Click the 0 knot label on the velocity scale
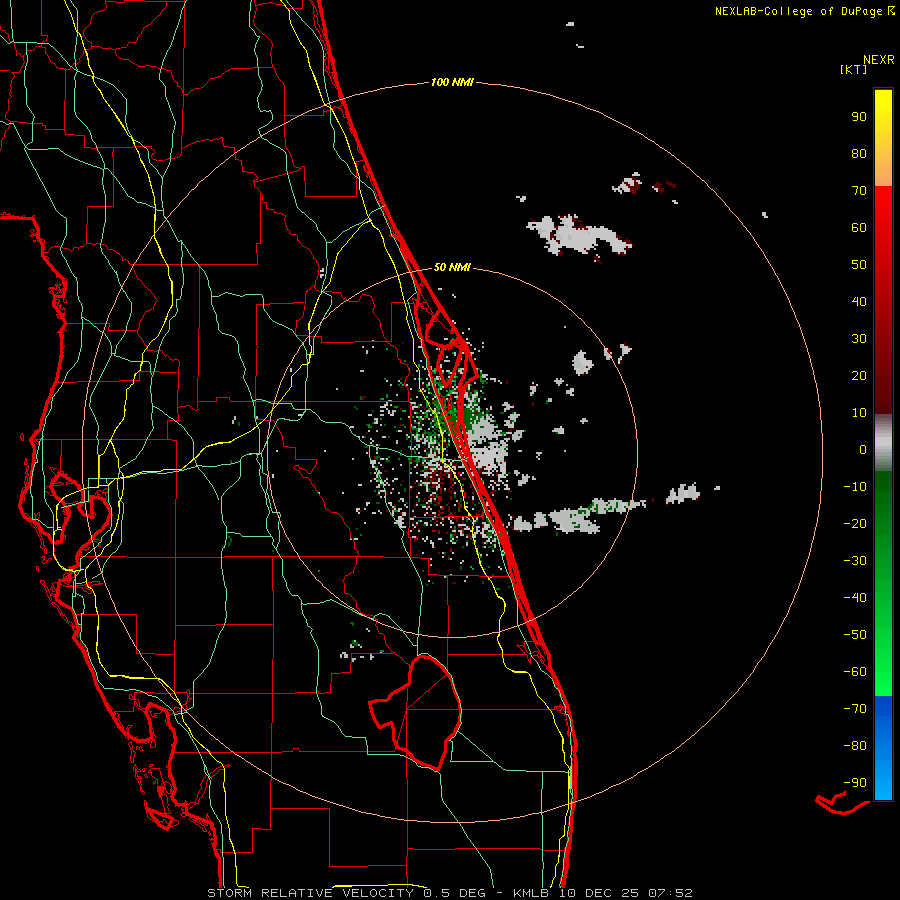This screenshot has width=900, height=900. 863,449
